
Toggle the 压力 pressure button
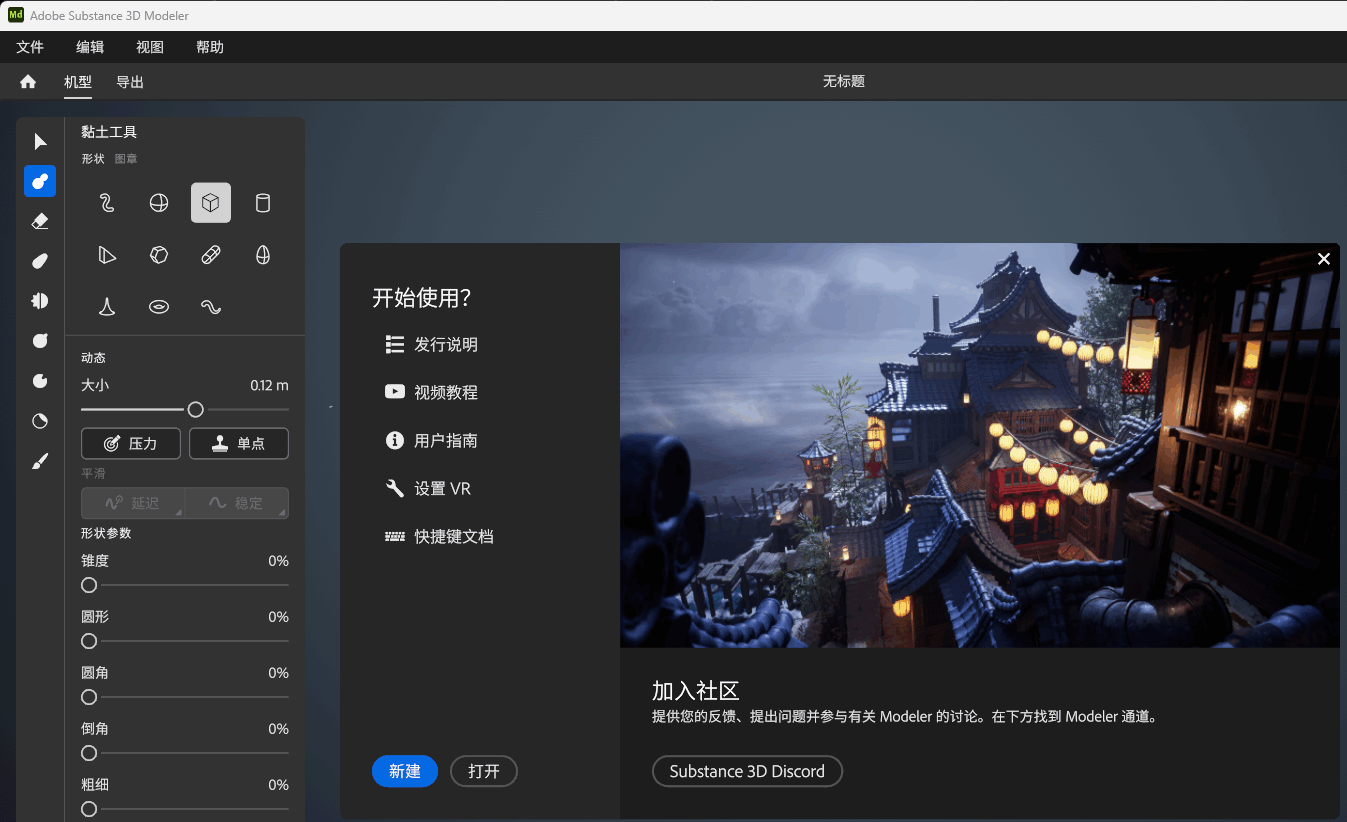click(x=131, y=443)
